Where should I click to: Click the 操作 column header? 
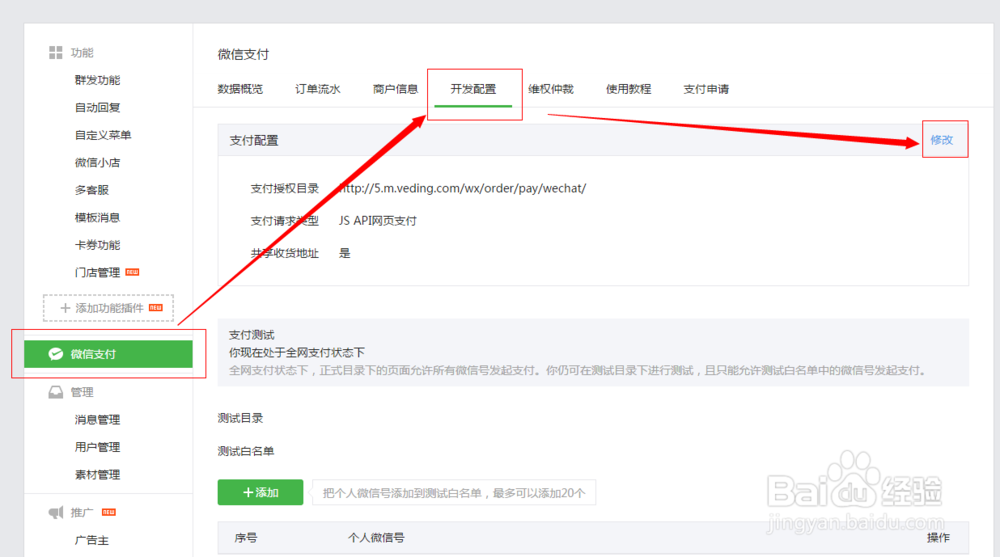[x=938, y=538]
